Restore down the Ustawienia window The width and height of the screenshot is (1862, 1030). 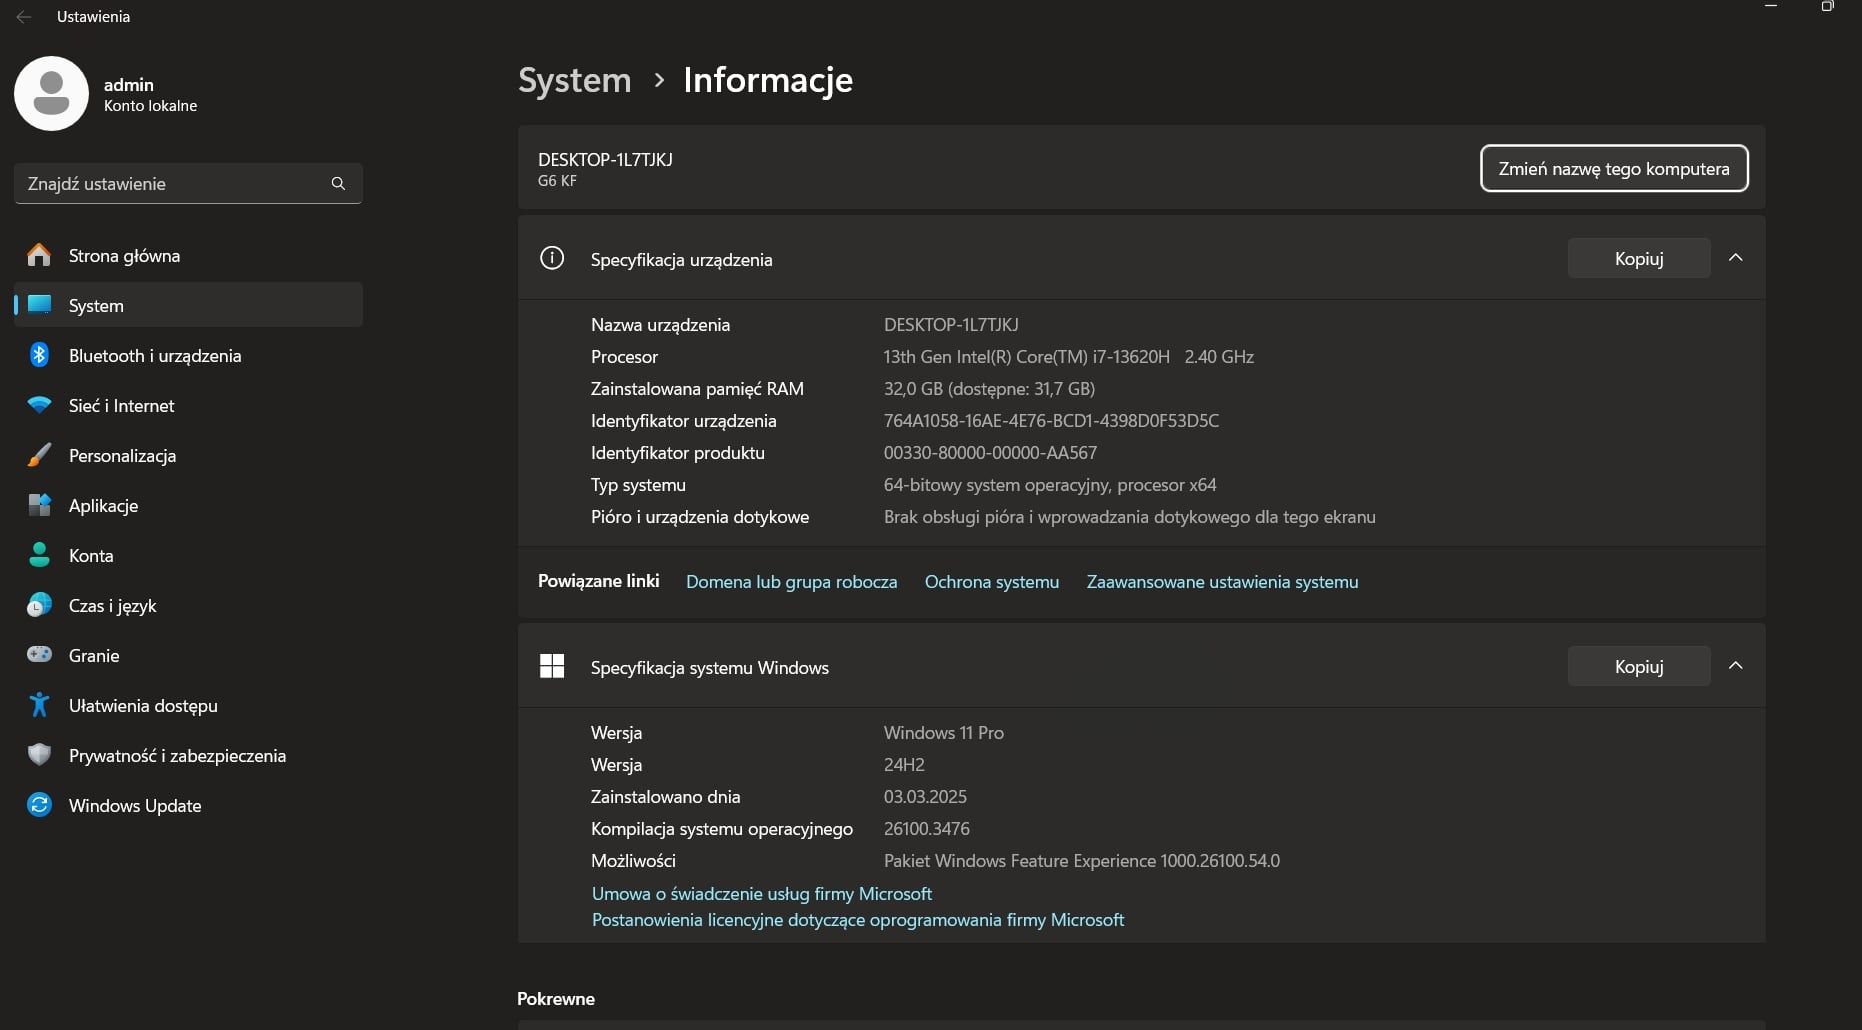click(1827, 6)
